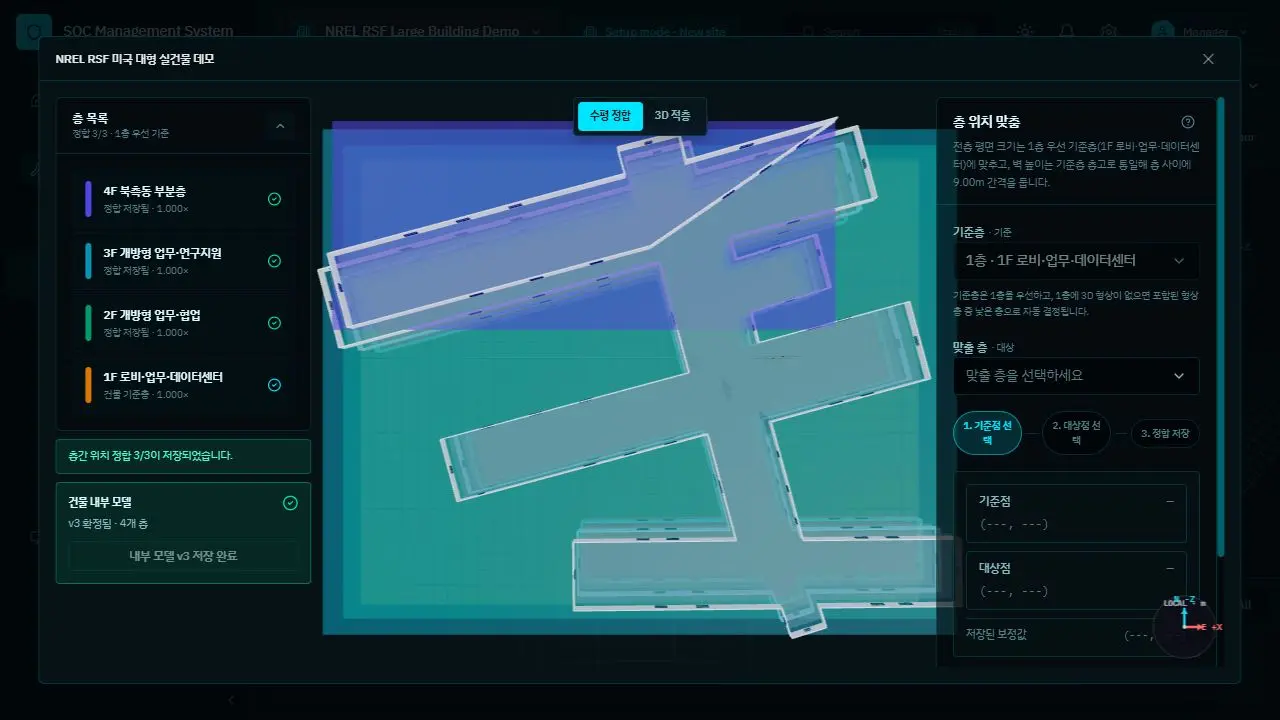Click the blue color bar of the 3F floor
The image size is (1280, 720).
[88, 261]
